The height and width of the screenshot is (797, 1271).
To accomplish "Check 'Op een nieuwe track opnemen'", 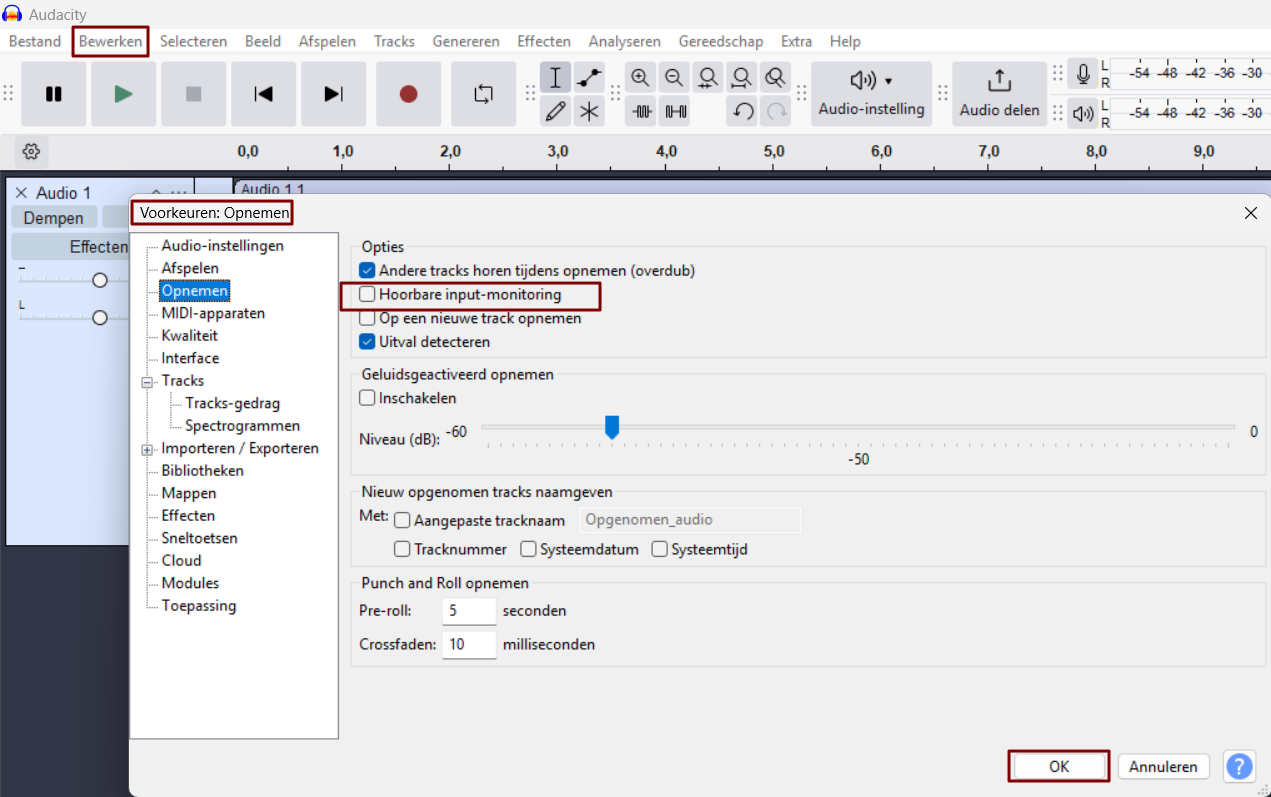I will pyautogui.click(x=367, y=318).
